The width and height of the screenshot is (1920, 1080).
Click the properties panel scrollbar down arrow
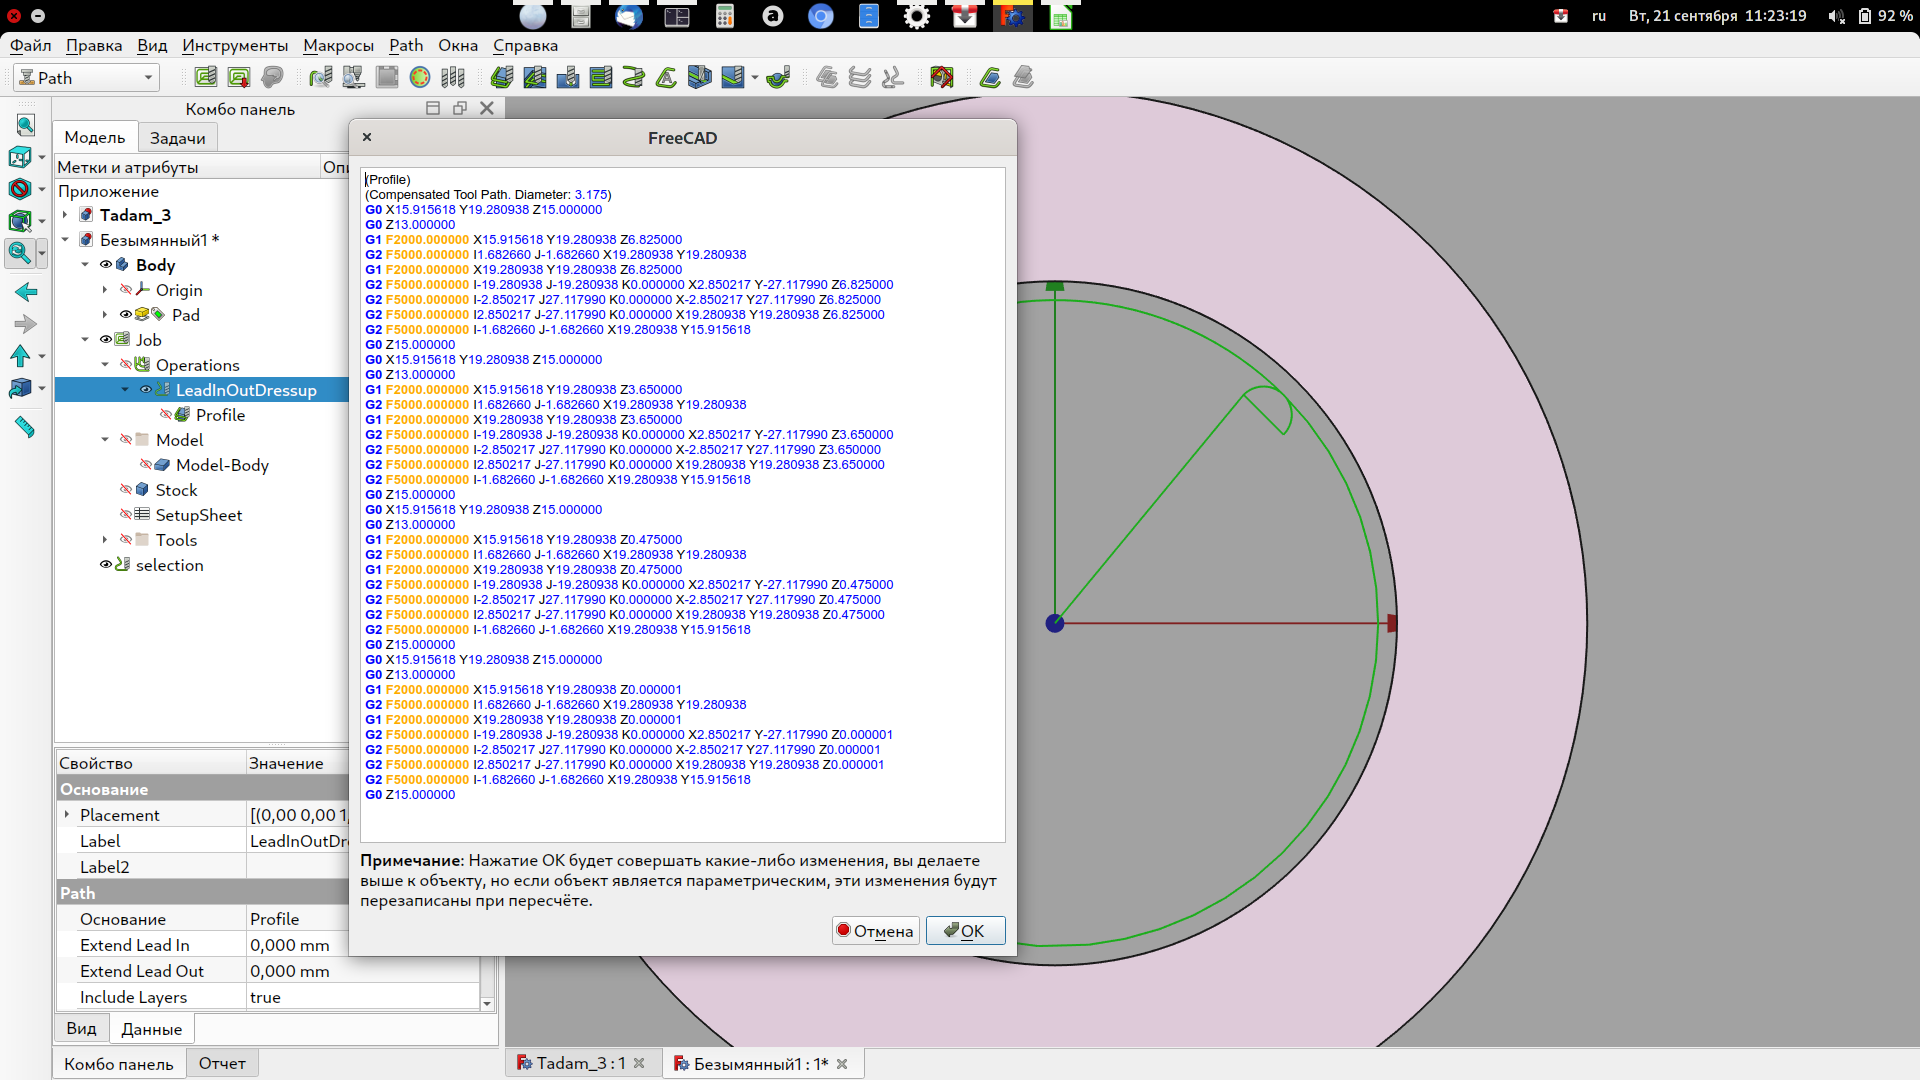click(487, 1003)
